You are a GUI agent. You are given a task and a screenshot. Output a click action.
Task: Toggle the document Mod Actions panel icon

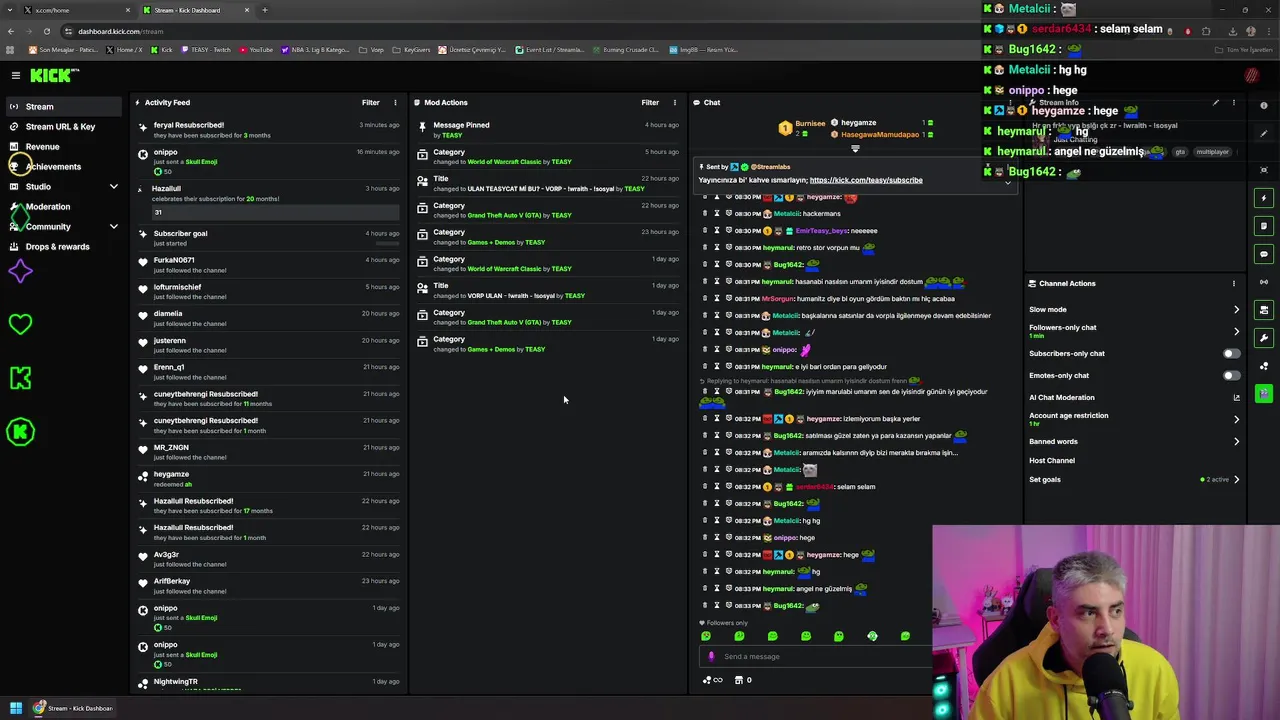click(x=1264, y=226)
